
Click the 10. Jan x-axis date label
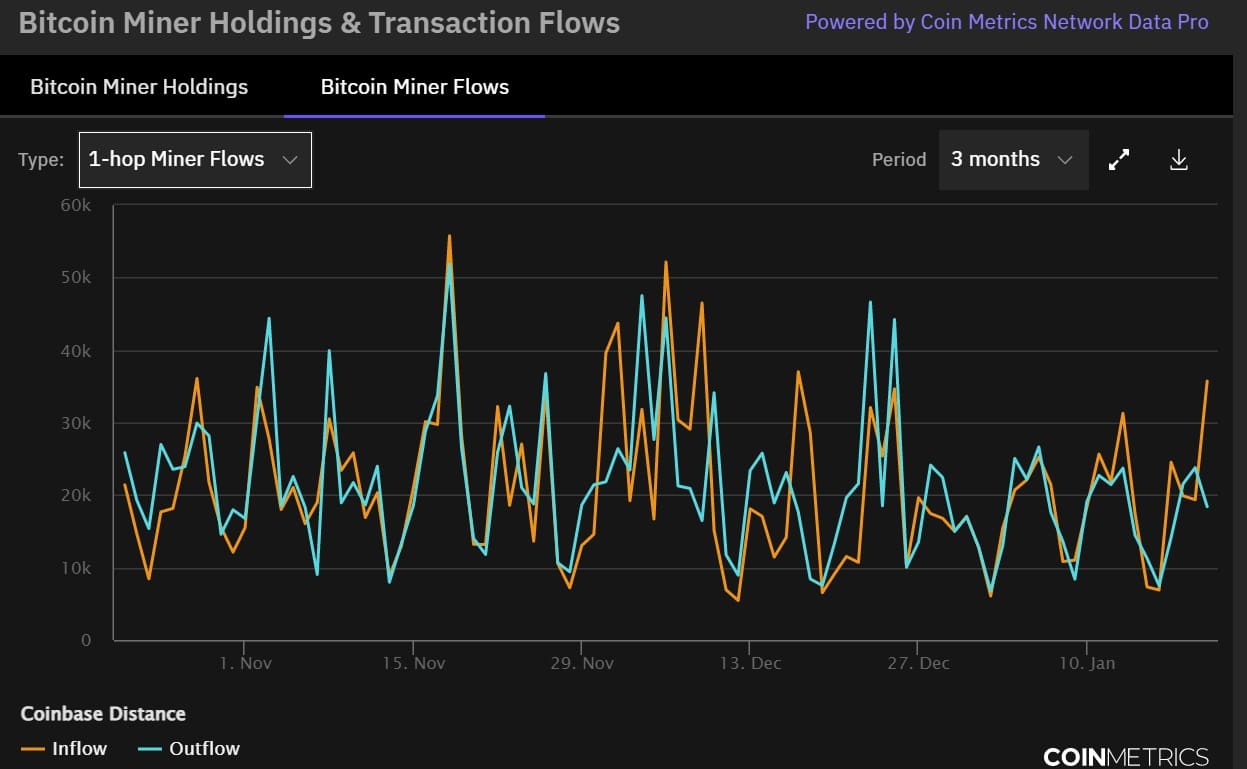(x=1087, y=663)
